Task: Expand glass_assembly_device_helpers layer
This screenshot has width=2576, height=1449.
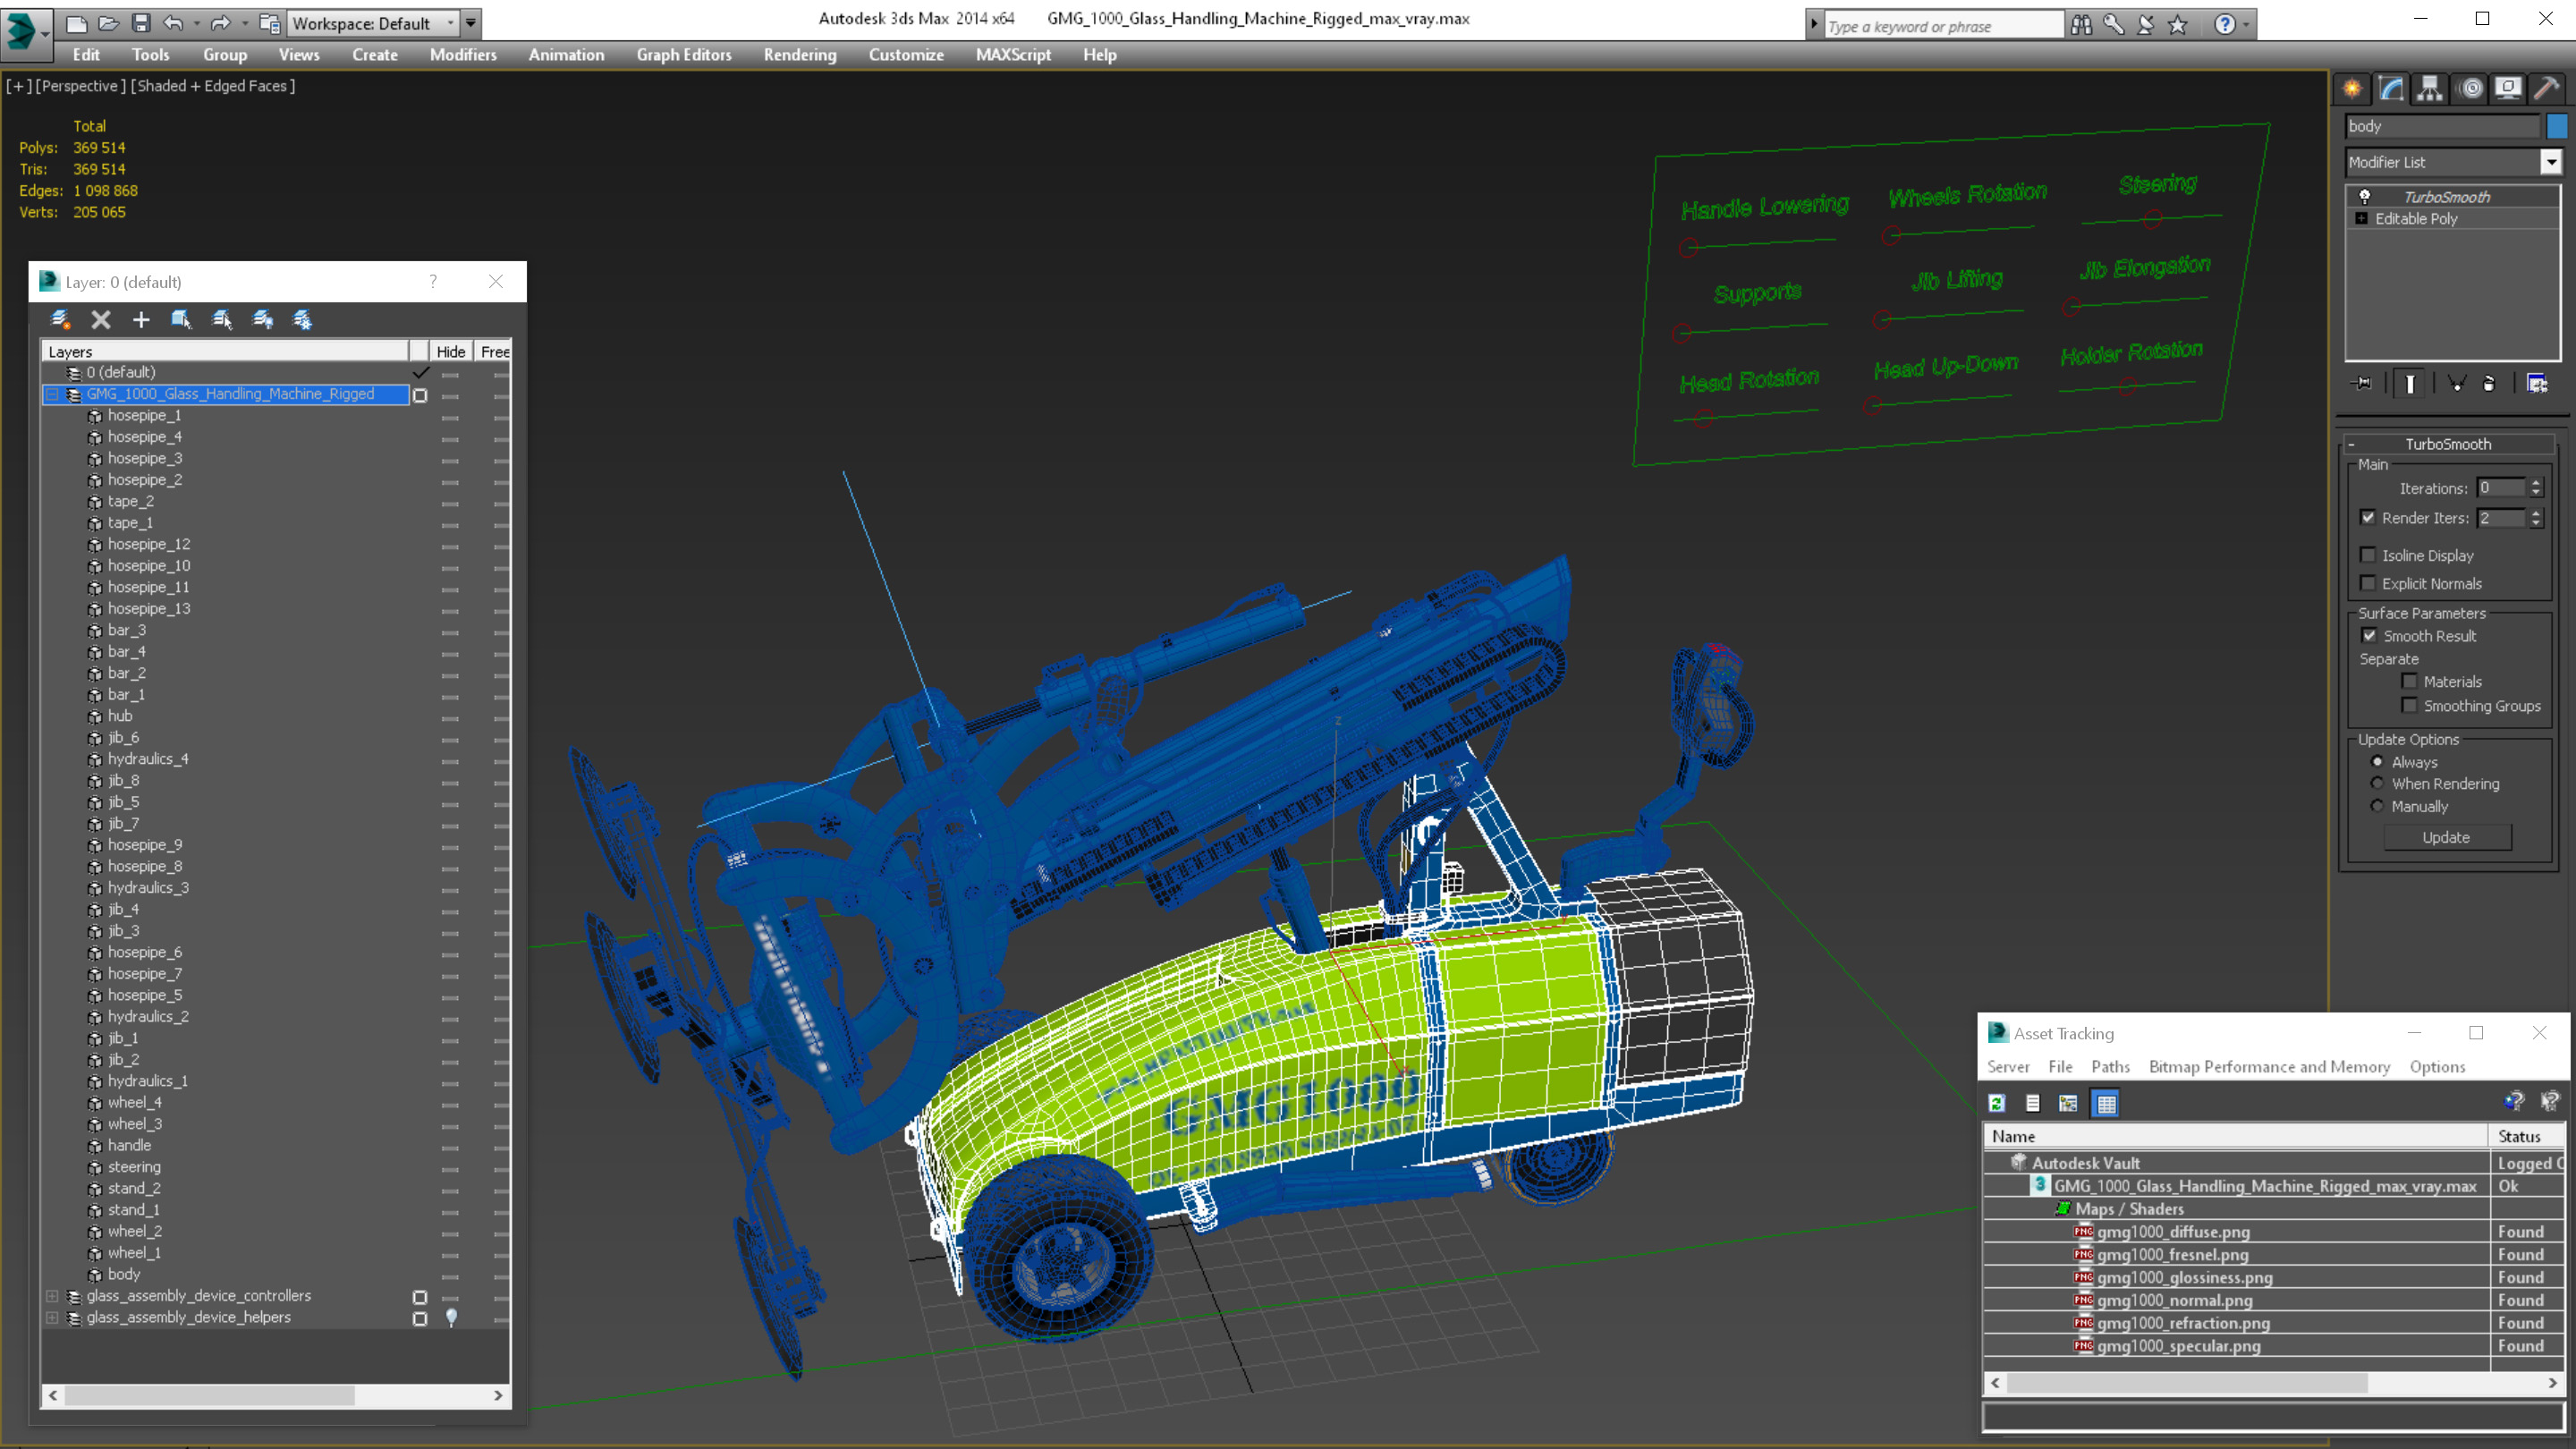Action: pos(53,1318)
